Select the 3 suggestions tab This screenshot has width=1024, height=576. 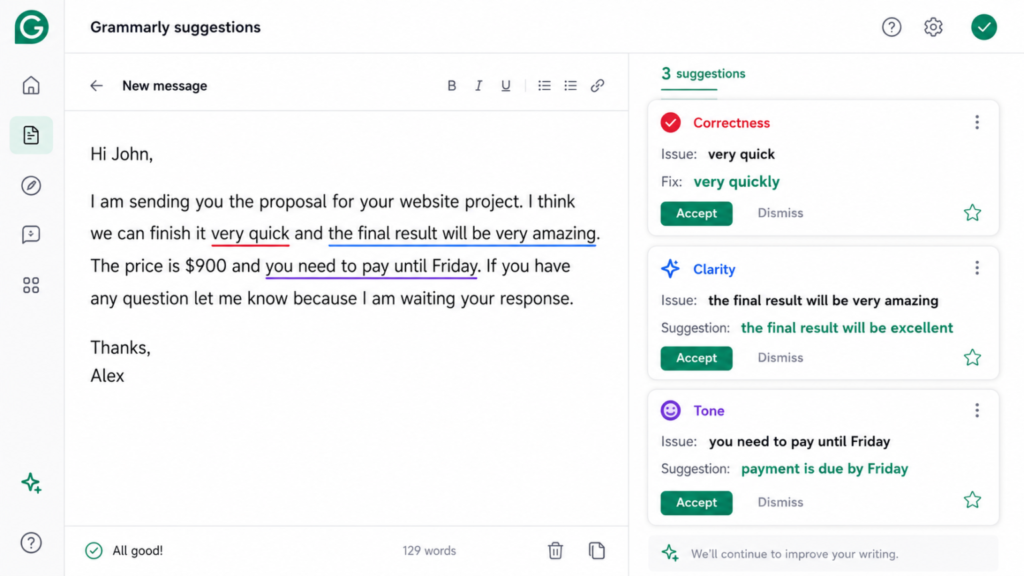coord(703,74)
